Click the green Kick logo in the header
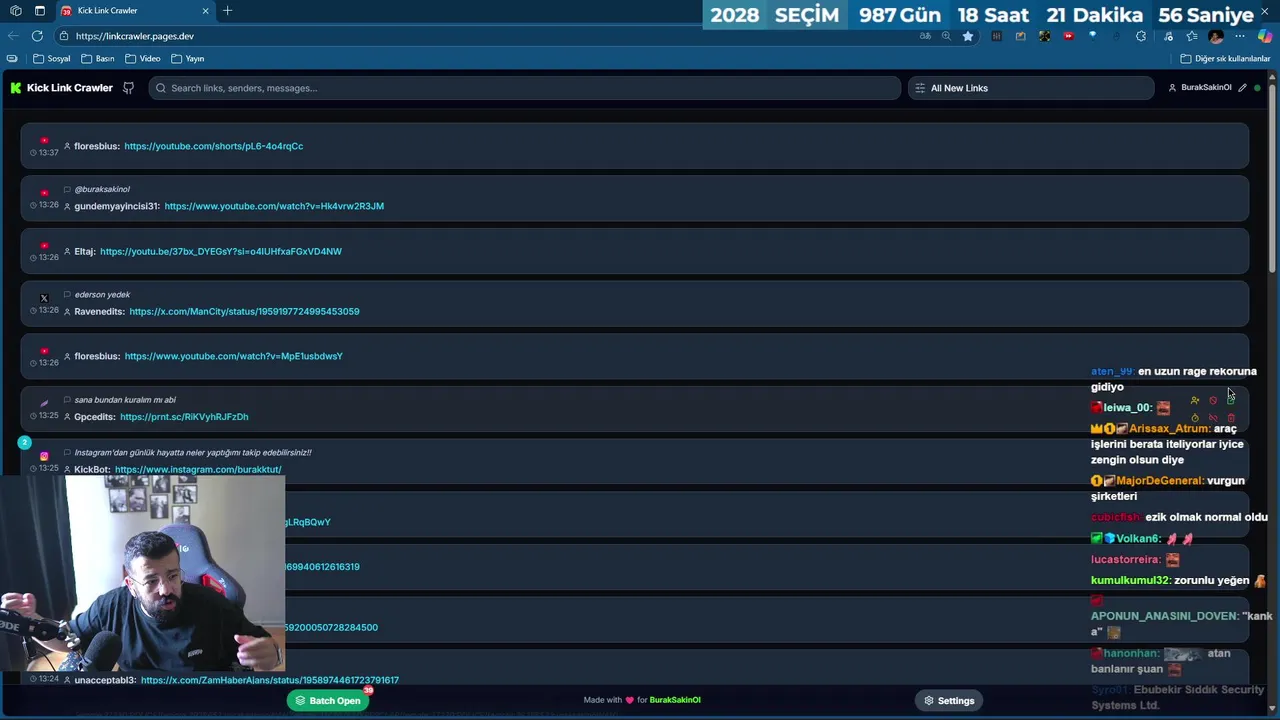The height and width of the screenshot is (720, 1280). pyautogui.click(x=16, y=88)
